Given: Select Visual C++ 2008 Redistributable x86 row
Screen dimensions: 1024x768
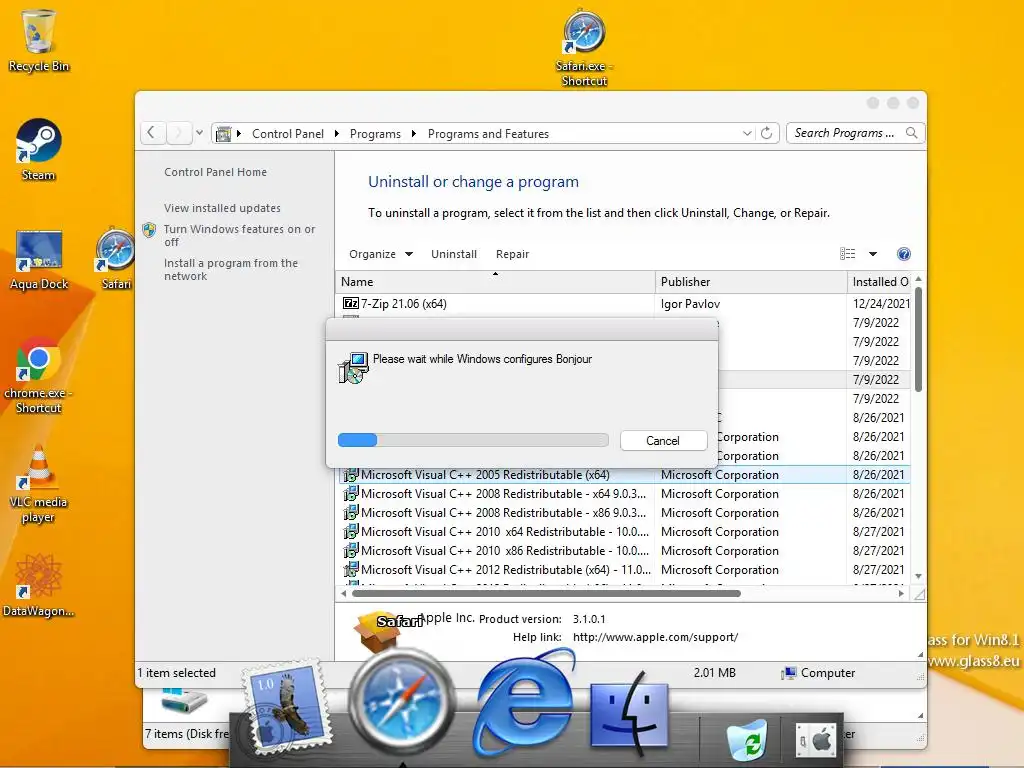Looking at the screenshot, I should pos(624,513).
